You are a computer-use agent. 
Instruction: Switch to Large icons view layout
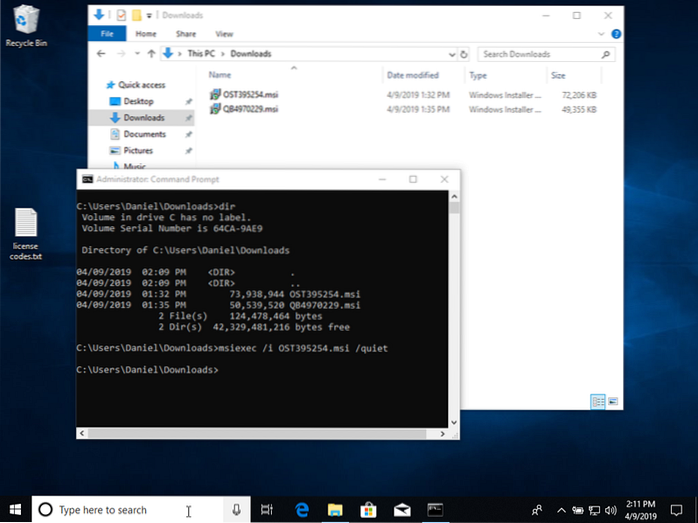(x=612, y=401)
